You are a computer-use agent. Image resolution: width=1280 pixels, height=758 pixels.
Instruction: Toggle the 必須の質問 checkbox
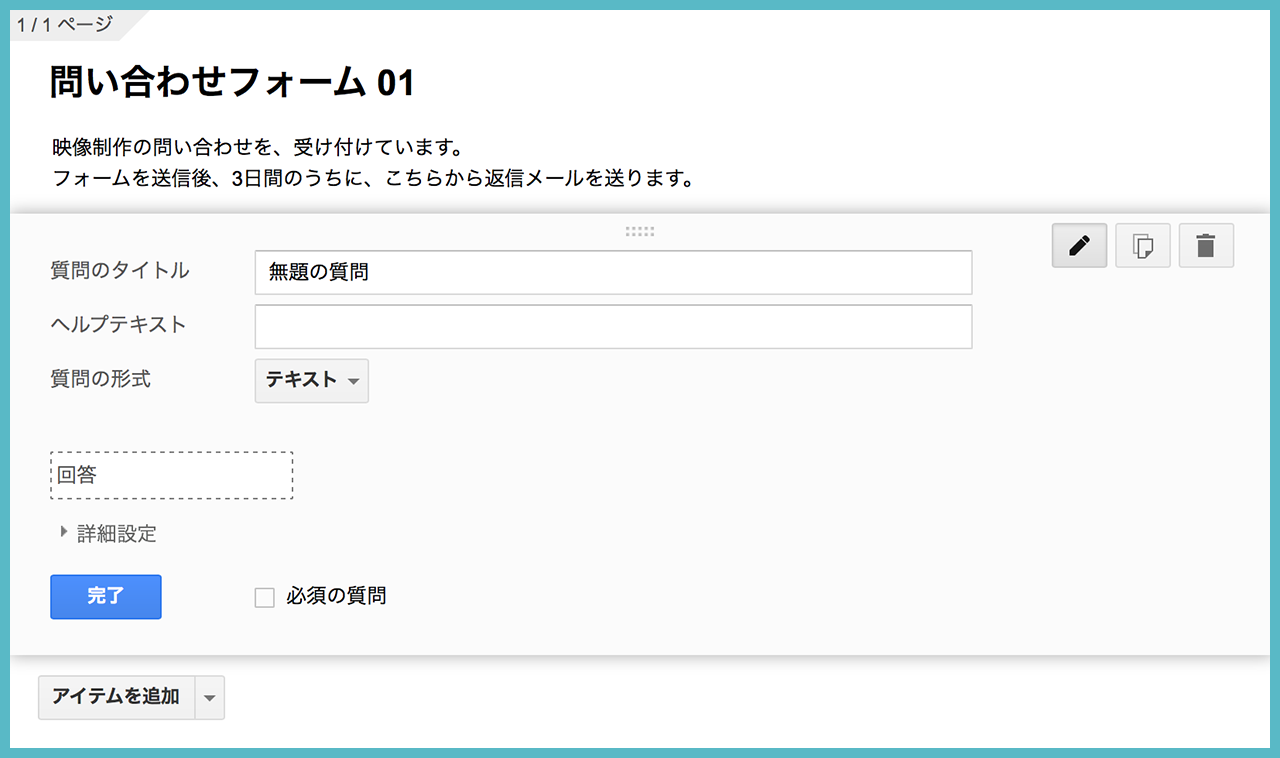tap(265, 598)
